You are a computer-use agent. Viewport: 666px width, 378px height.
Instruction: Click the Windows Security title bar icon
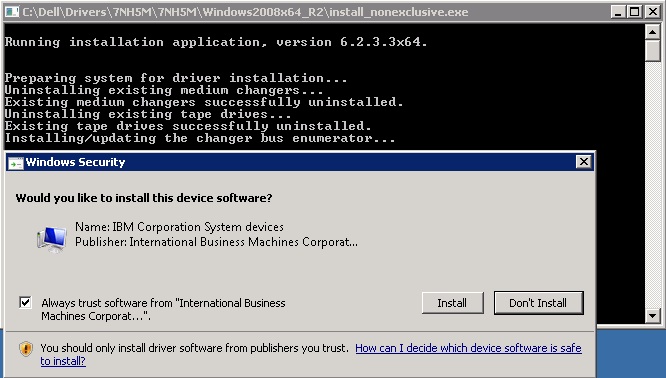[x=16, y=163]
